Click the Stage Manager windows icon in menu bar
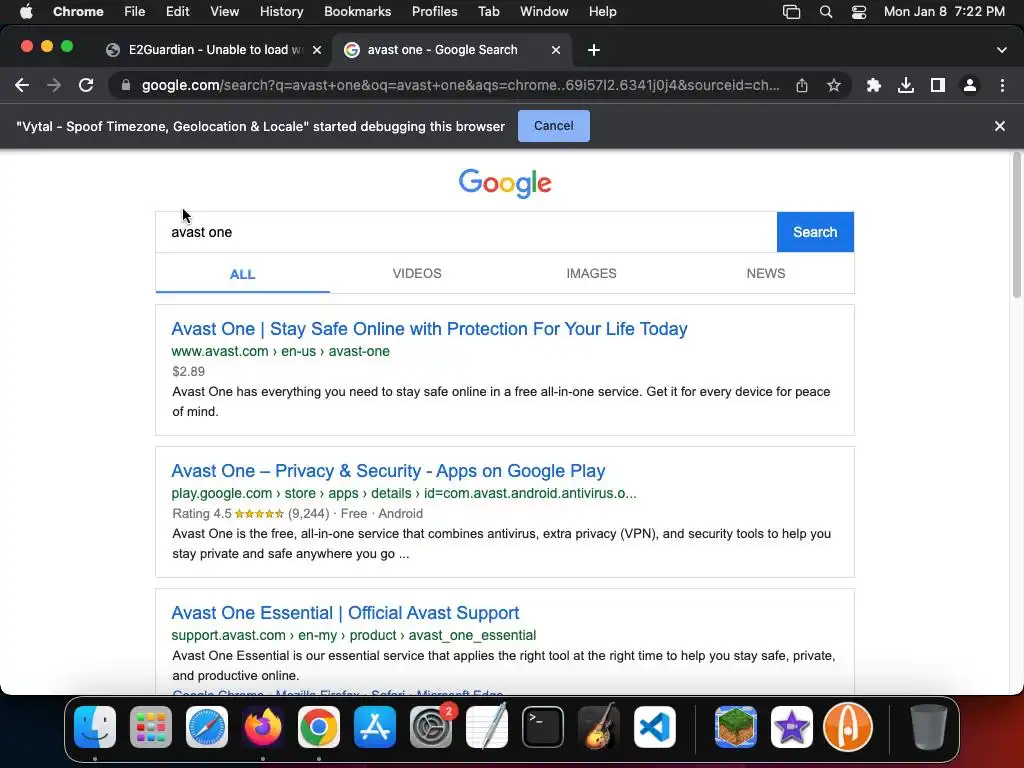Viewport: 1024px width, 768px height. point(792,12)
